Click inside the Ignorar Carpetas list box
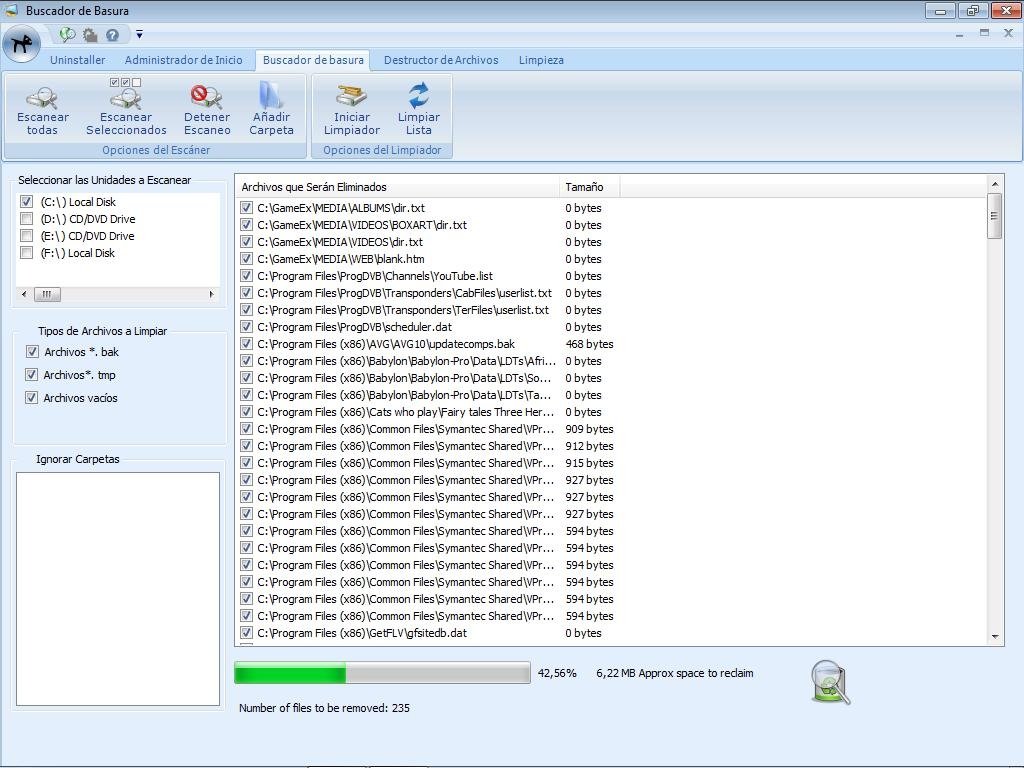 (x=118, y=589)
